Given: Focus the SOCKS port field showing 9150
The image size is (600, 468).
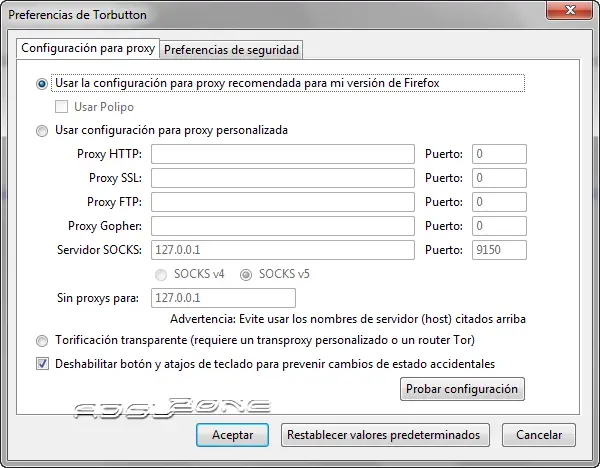Looking at the screenshot, I should pyautogui.click(x=498, y=250).
